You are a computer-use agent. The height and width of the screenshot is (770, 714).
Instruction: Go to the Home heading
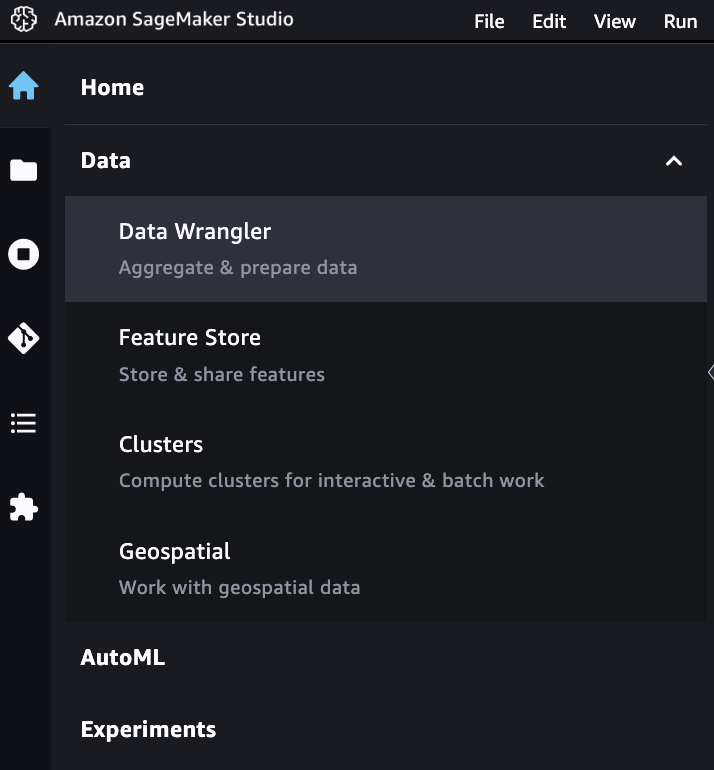[112, 87]
